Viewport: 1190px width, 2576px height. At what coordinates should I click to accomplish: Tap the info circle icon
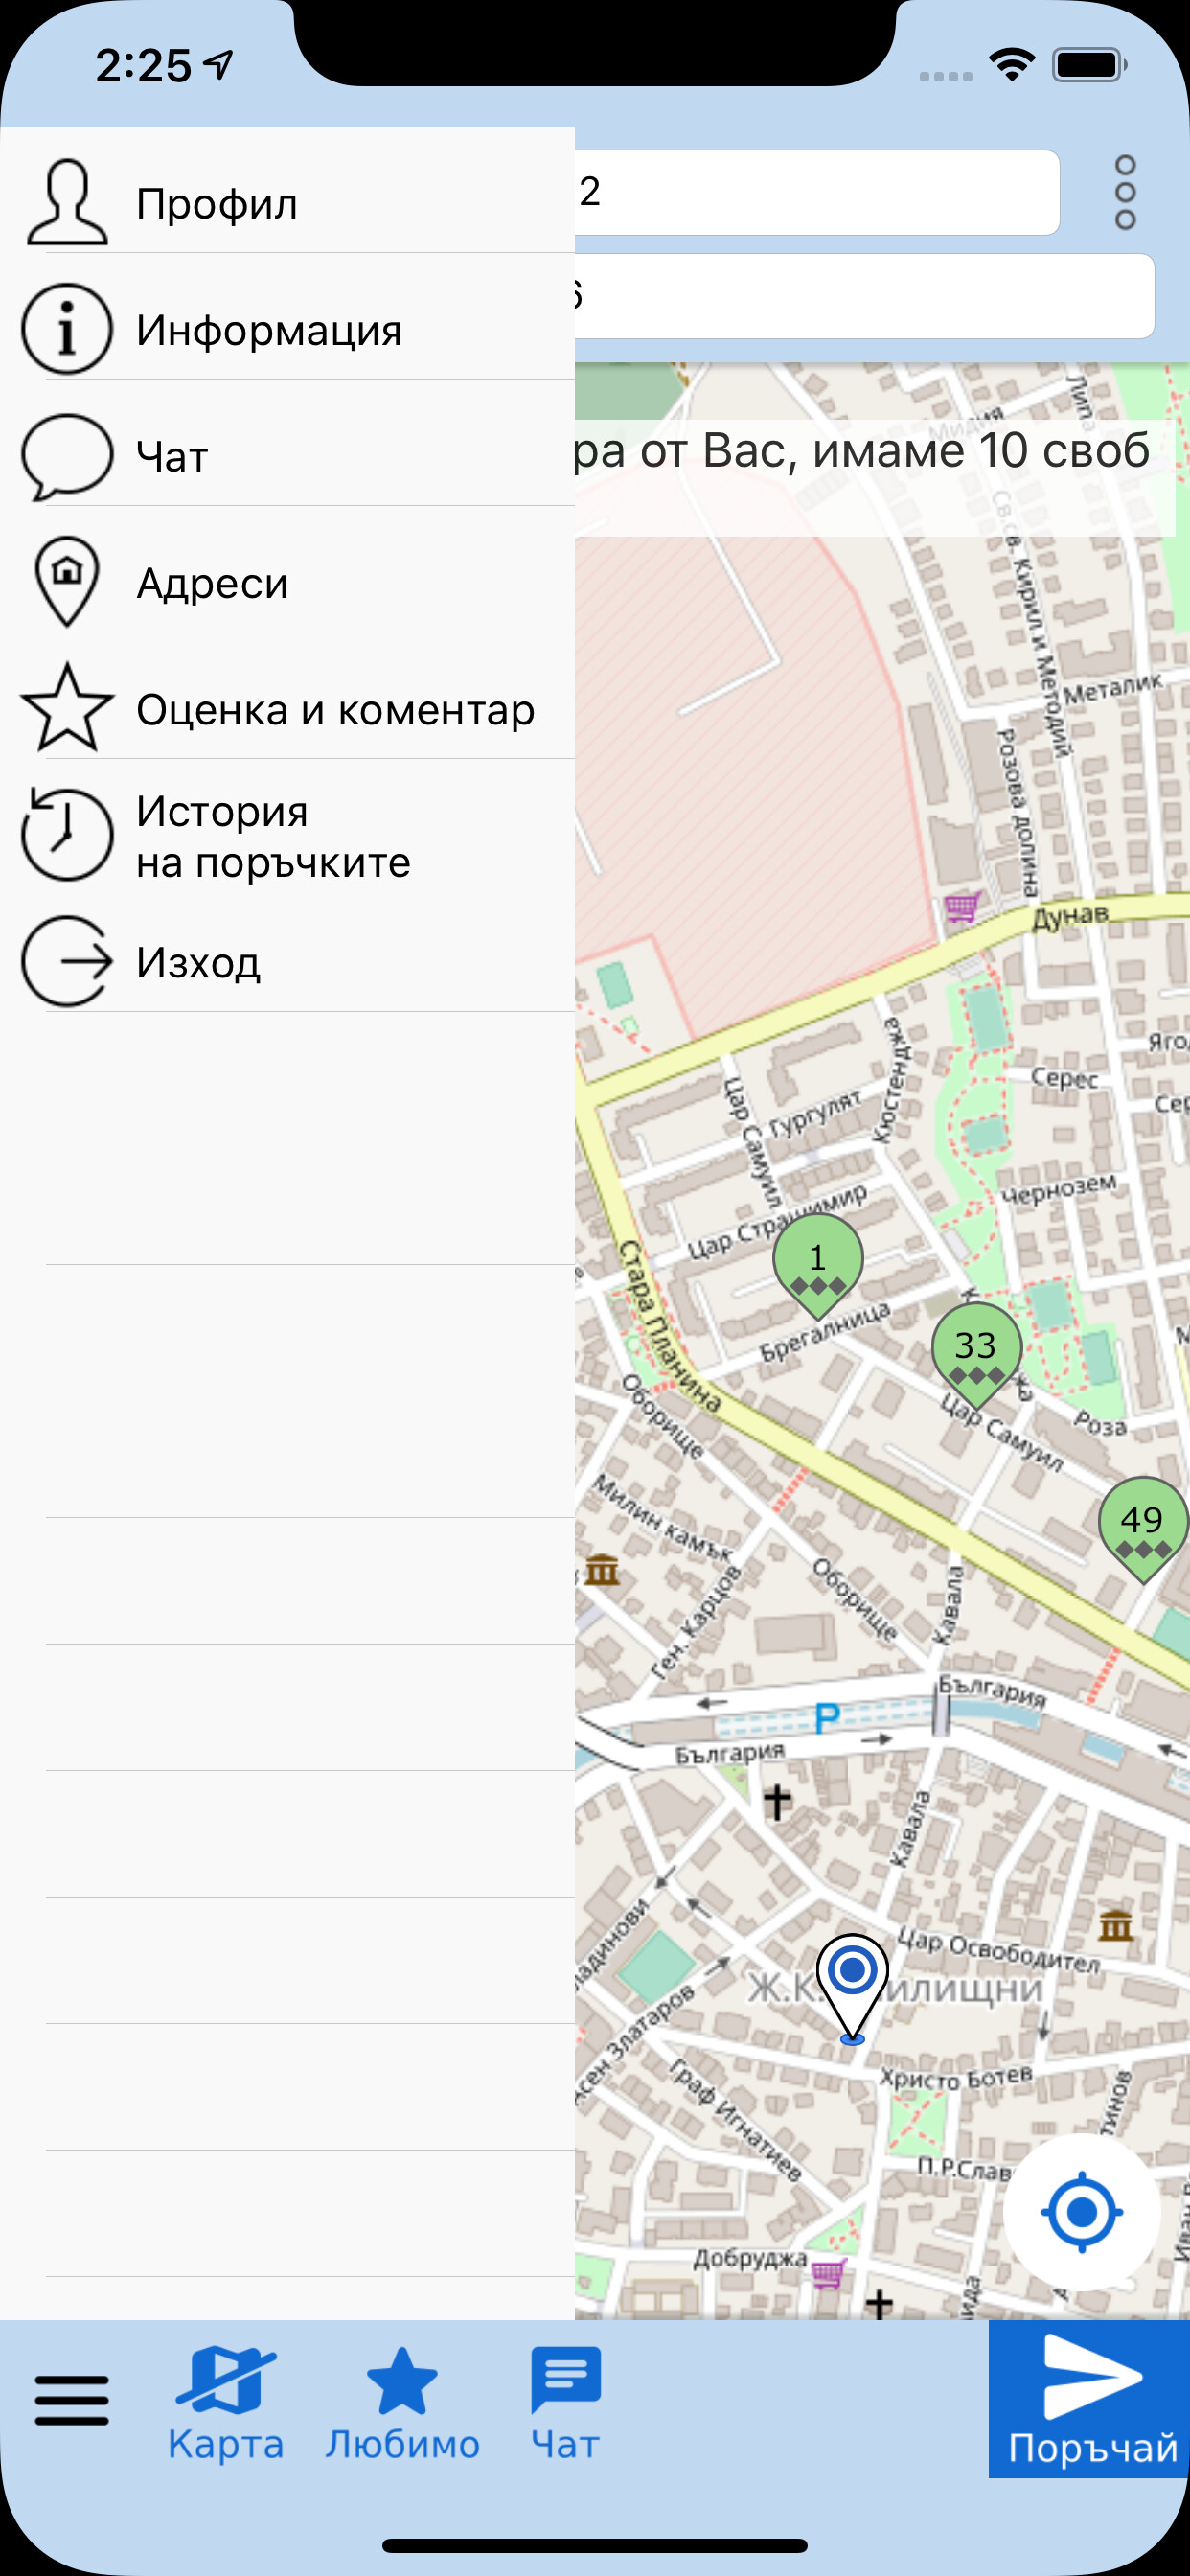click(x=67, y=328)
